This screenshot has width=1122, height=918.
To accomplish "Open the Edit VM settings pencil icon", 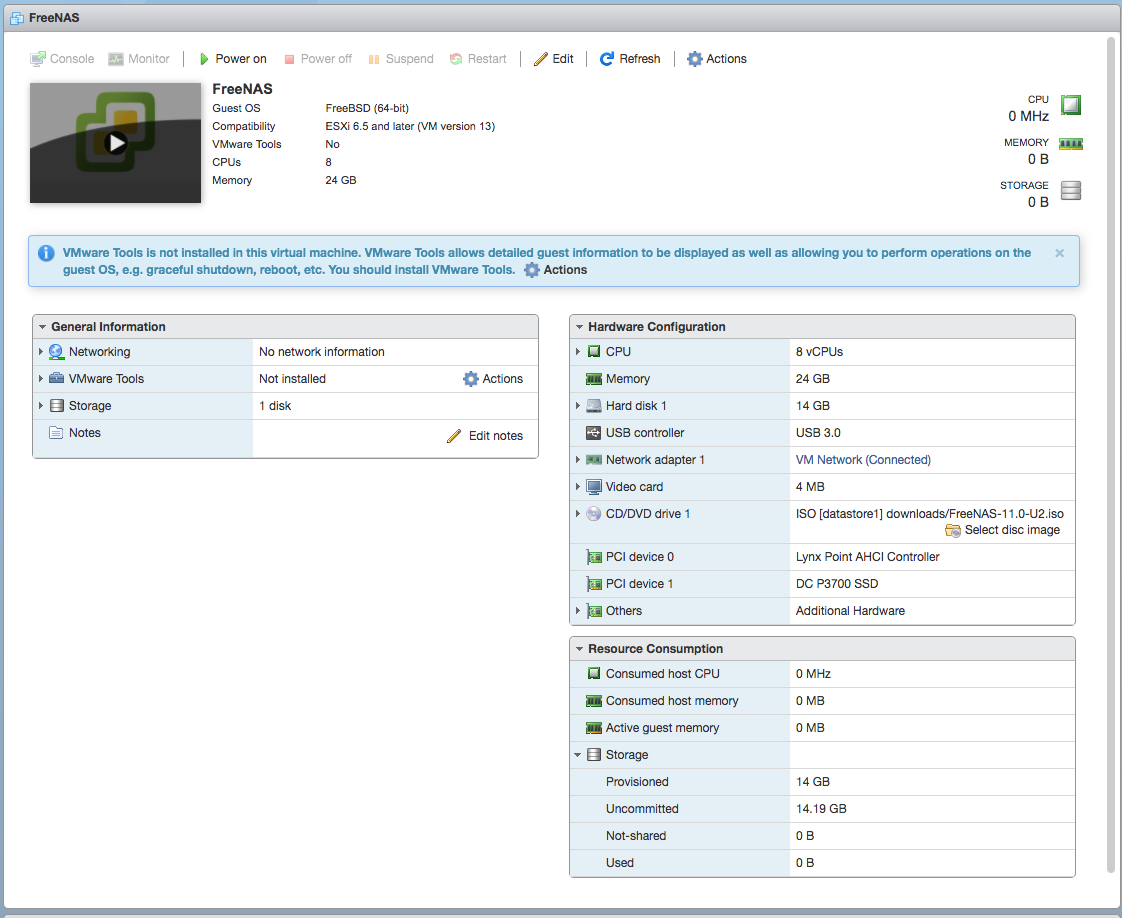I will click(x=541, y=59).
